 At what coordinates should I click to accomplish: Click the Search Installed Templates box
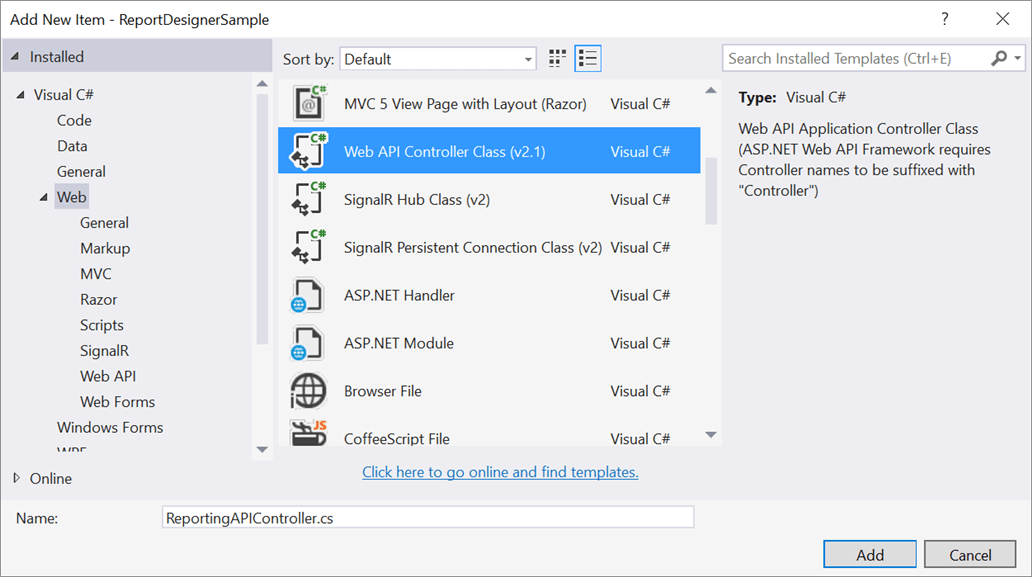[856, 59]
